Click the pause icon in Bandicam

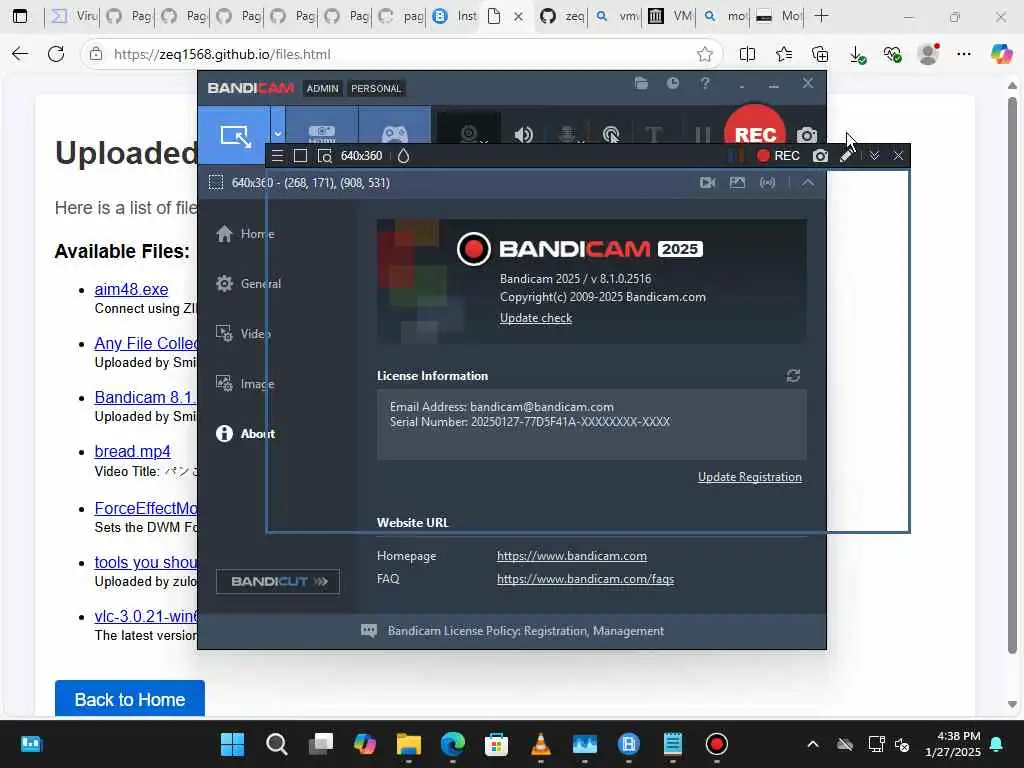(703, 135)
